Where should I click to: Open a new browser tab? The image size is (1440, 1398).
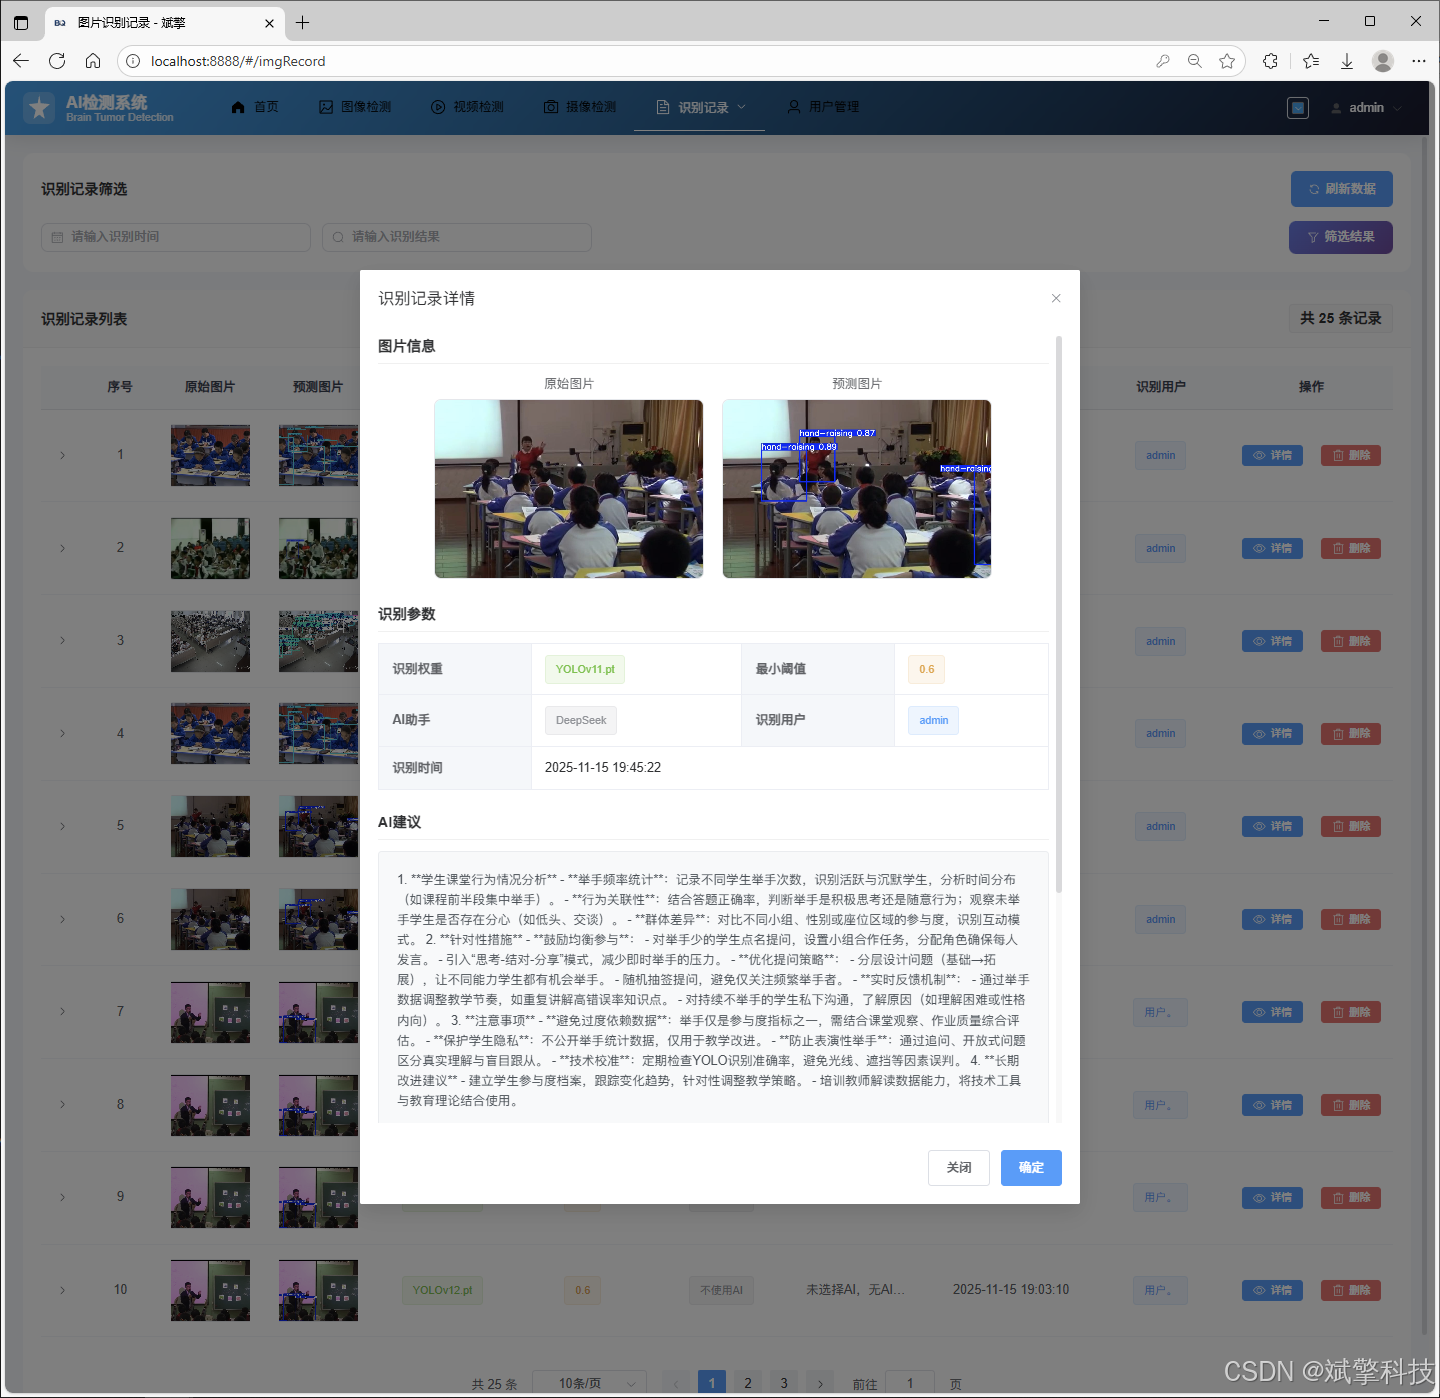coord(303,22)
